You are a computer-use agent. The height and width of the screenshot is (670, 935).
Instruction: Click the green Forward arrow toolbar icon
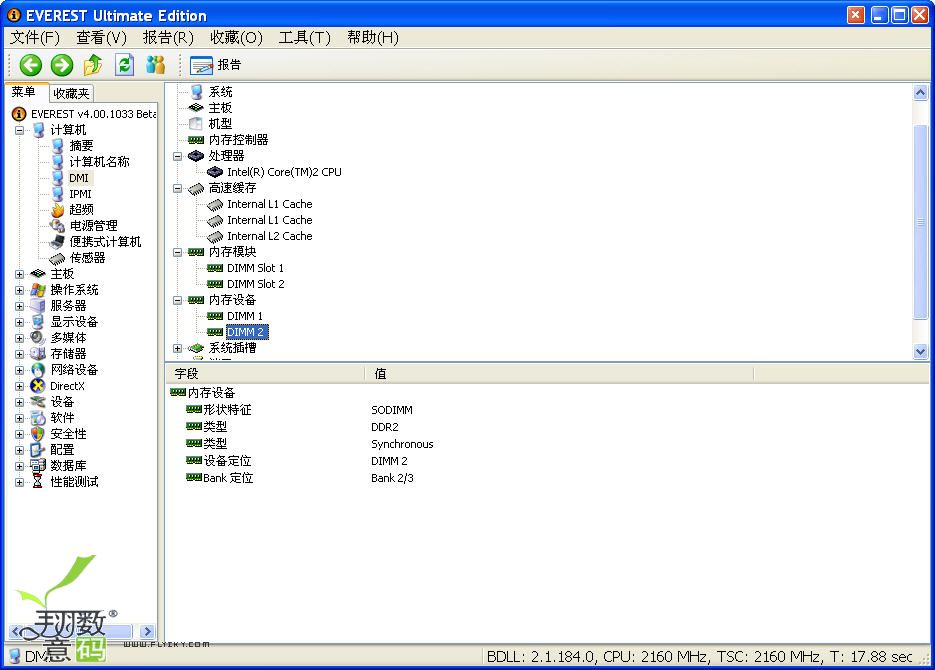[62, 65]
